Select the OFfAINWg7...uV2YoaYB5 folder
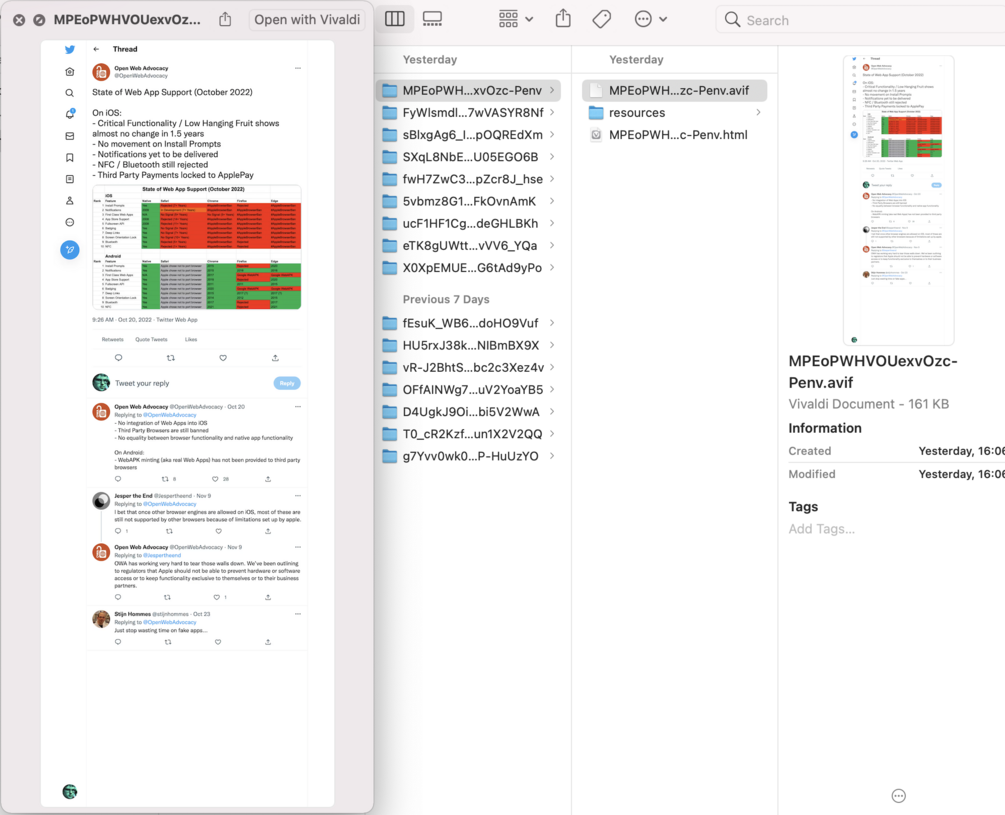The image size is (1005, 815). point(469,390)
